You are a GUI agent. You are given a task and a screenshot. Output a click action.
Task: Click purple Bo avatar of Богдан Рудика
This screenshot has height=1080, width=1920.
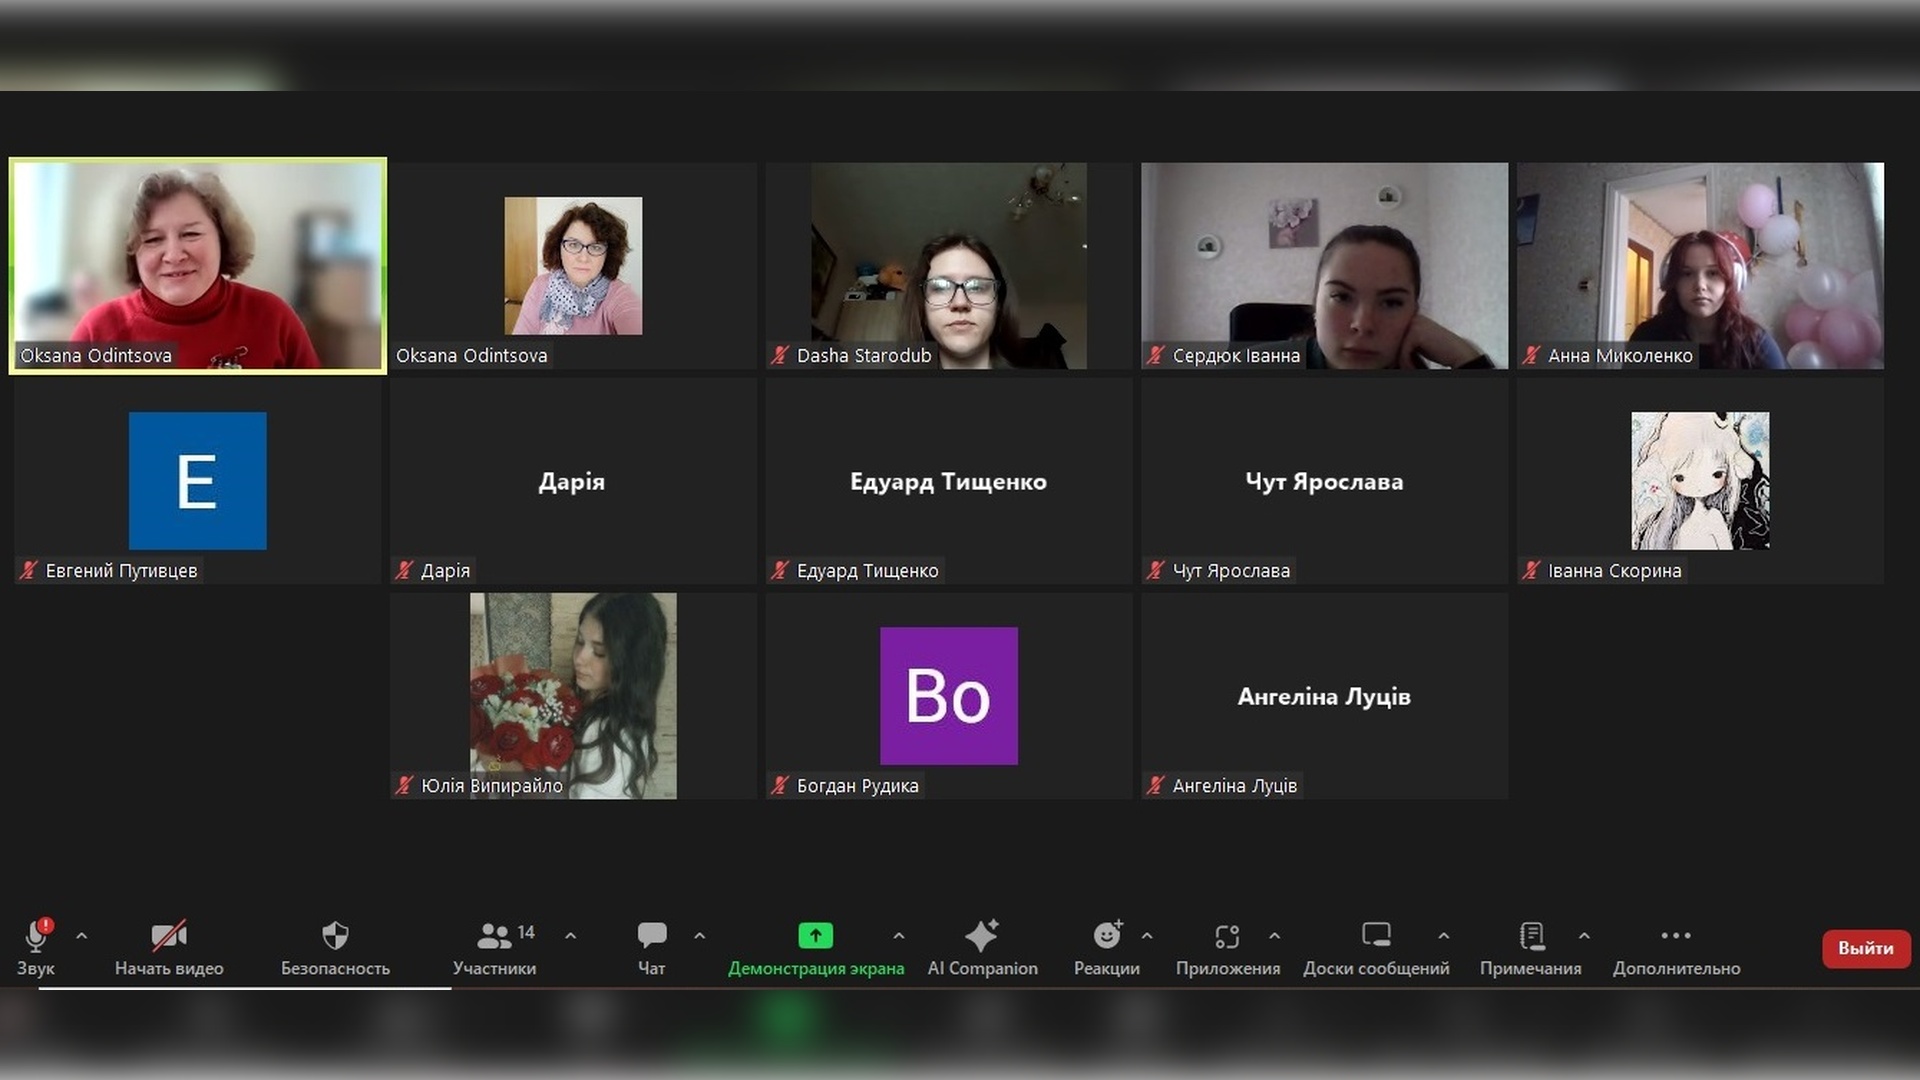pyautogui.click(x=949, y=696)
